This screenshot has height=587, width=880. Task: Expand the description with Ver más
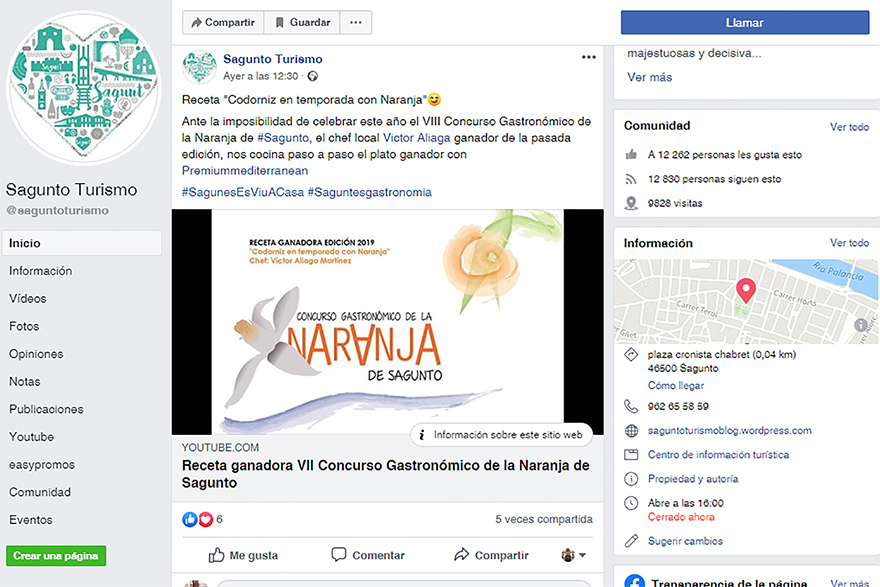(x=649, y=77)
